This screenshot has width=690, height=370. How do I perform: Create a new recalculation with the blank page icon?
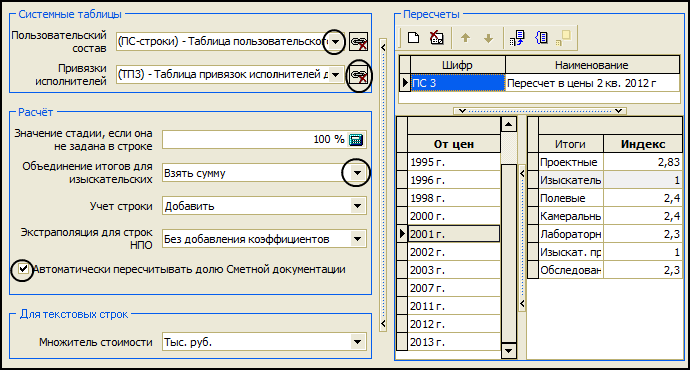(x=413, y=38)
